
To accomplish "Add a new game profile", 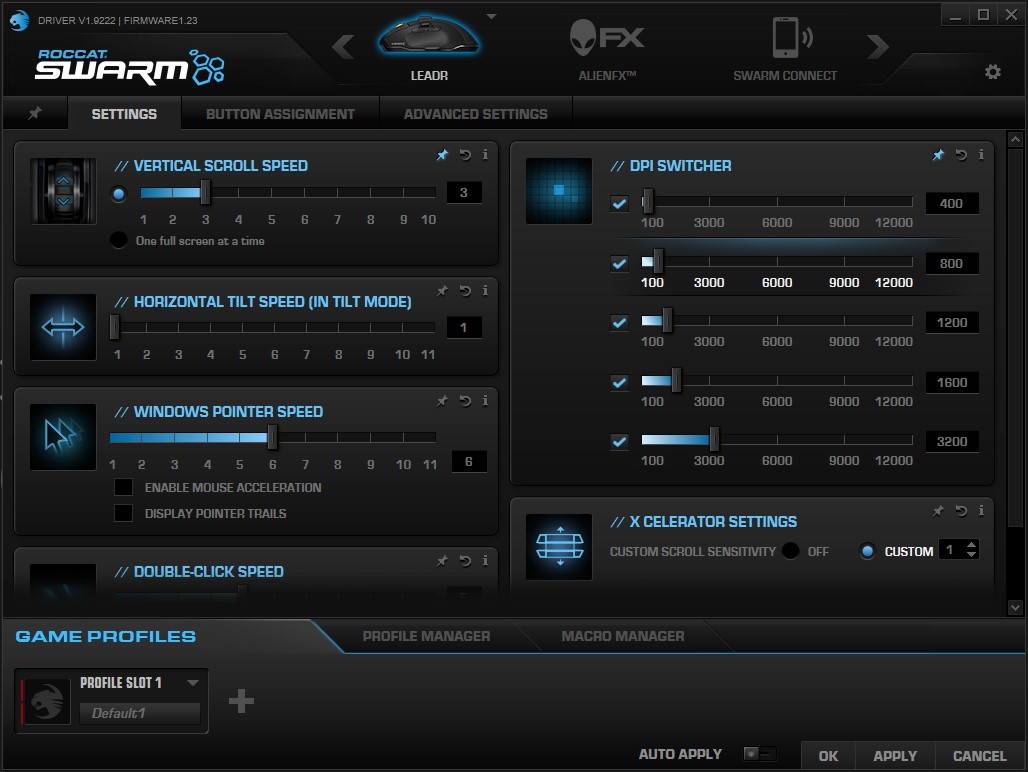I will [x=241, y=701].
